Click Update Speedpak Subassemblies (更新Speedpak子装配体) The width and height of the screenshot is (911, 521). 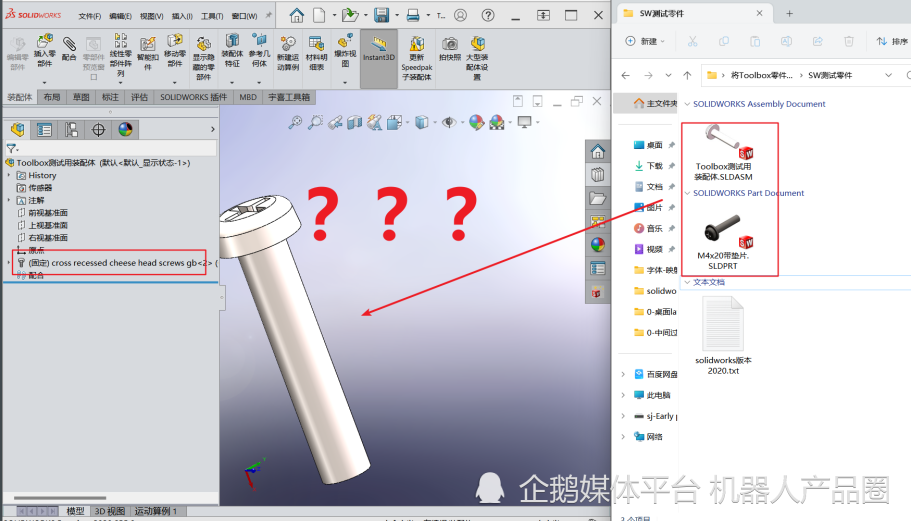point(417,58)
